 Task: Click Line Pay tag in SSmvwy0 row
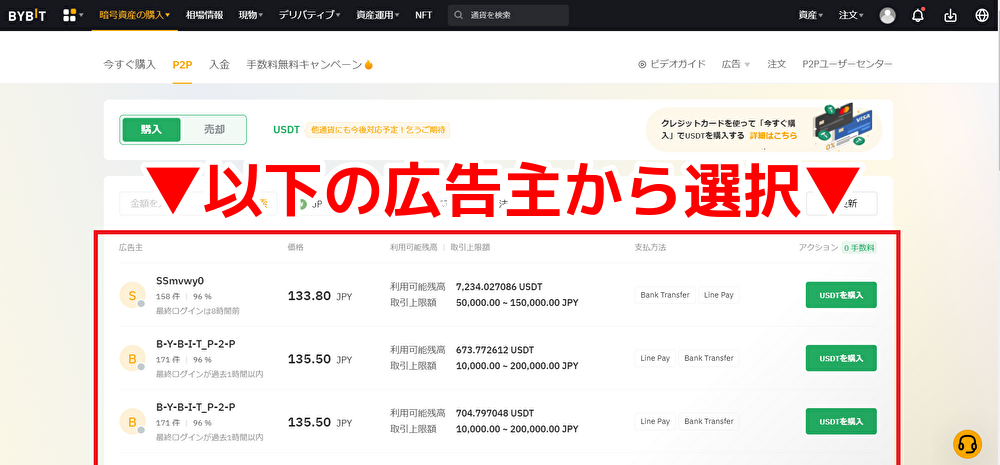[719, 295]
